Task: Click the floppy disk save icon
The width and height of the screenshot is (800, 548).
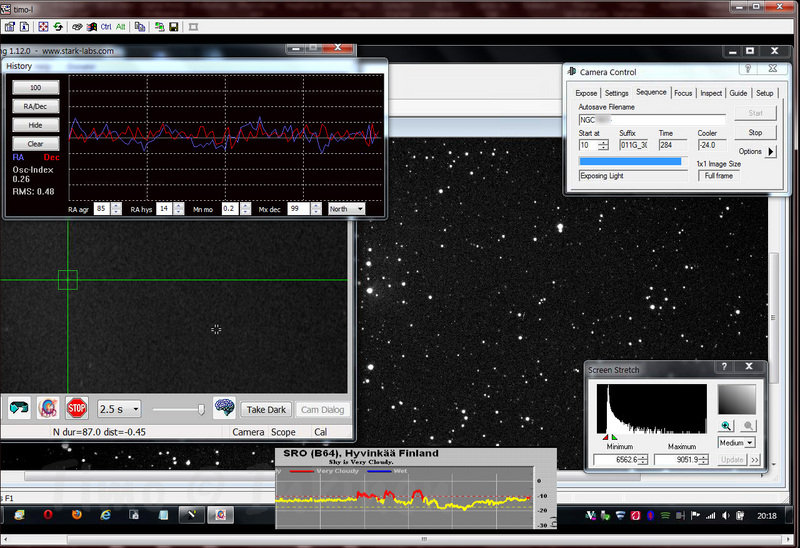Action: 174,27
